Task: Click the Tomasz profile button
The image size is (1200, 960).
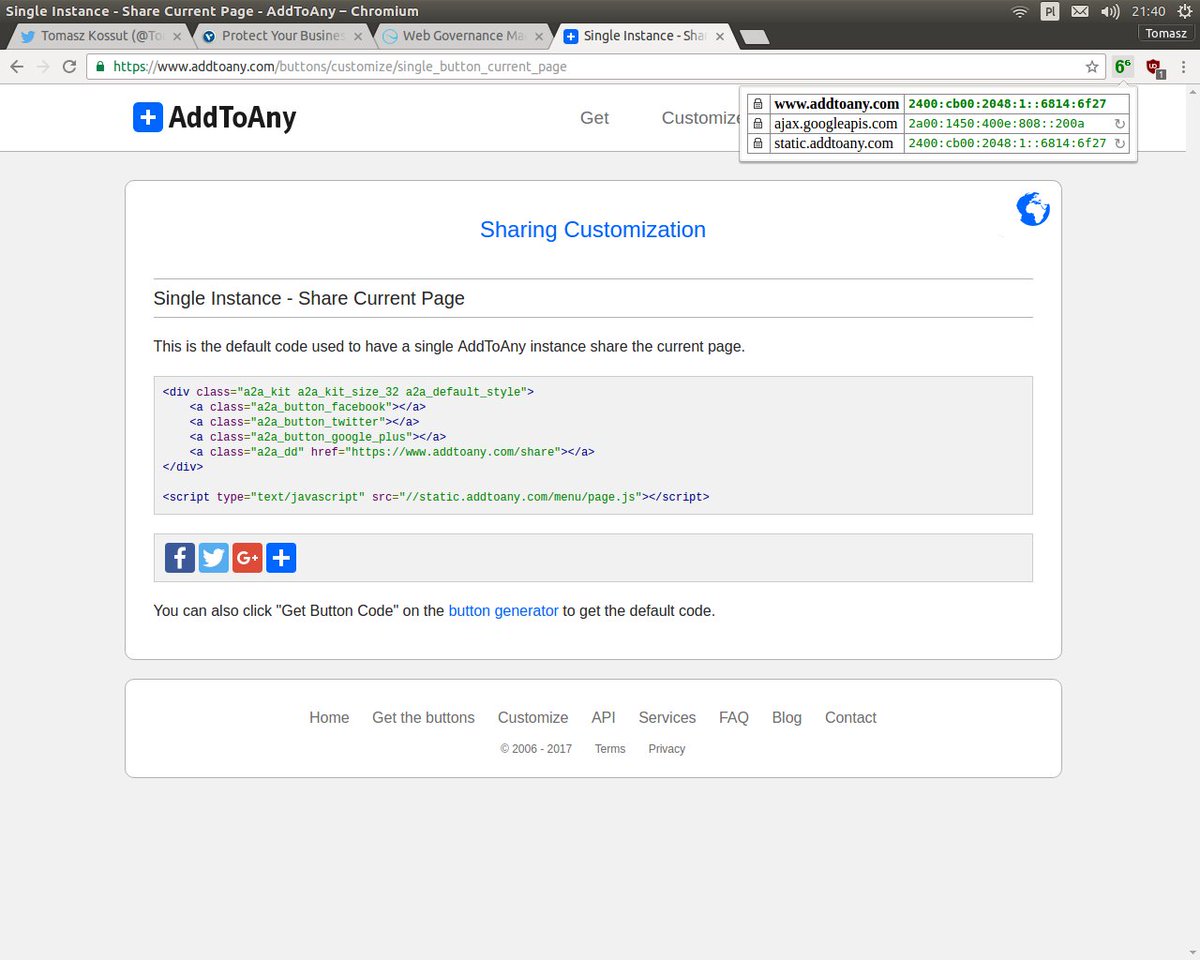Action: click(1166, 33)
